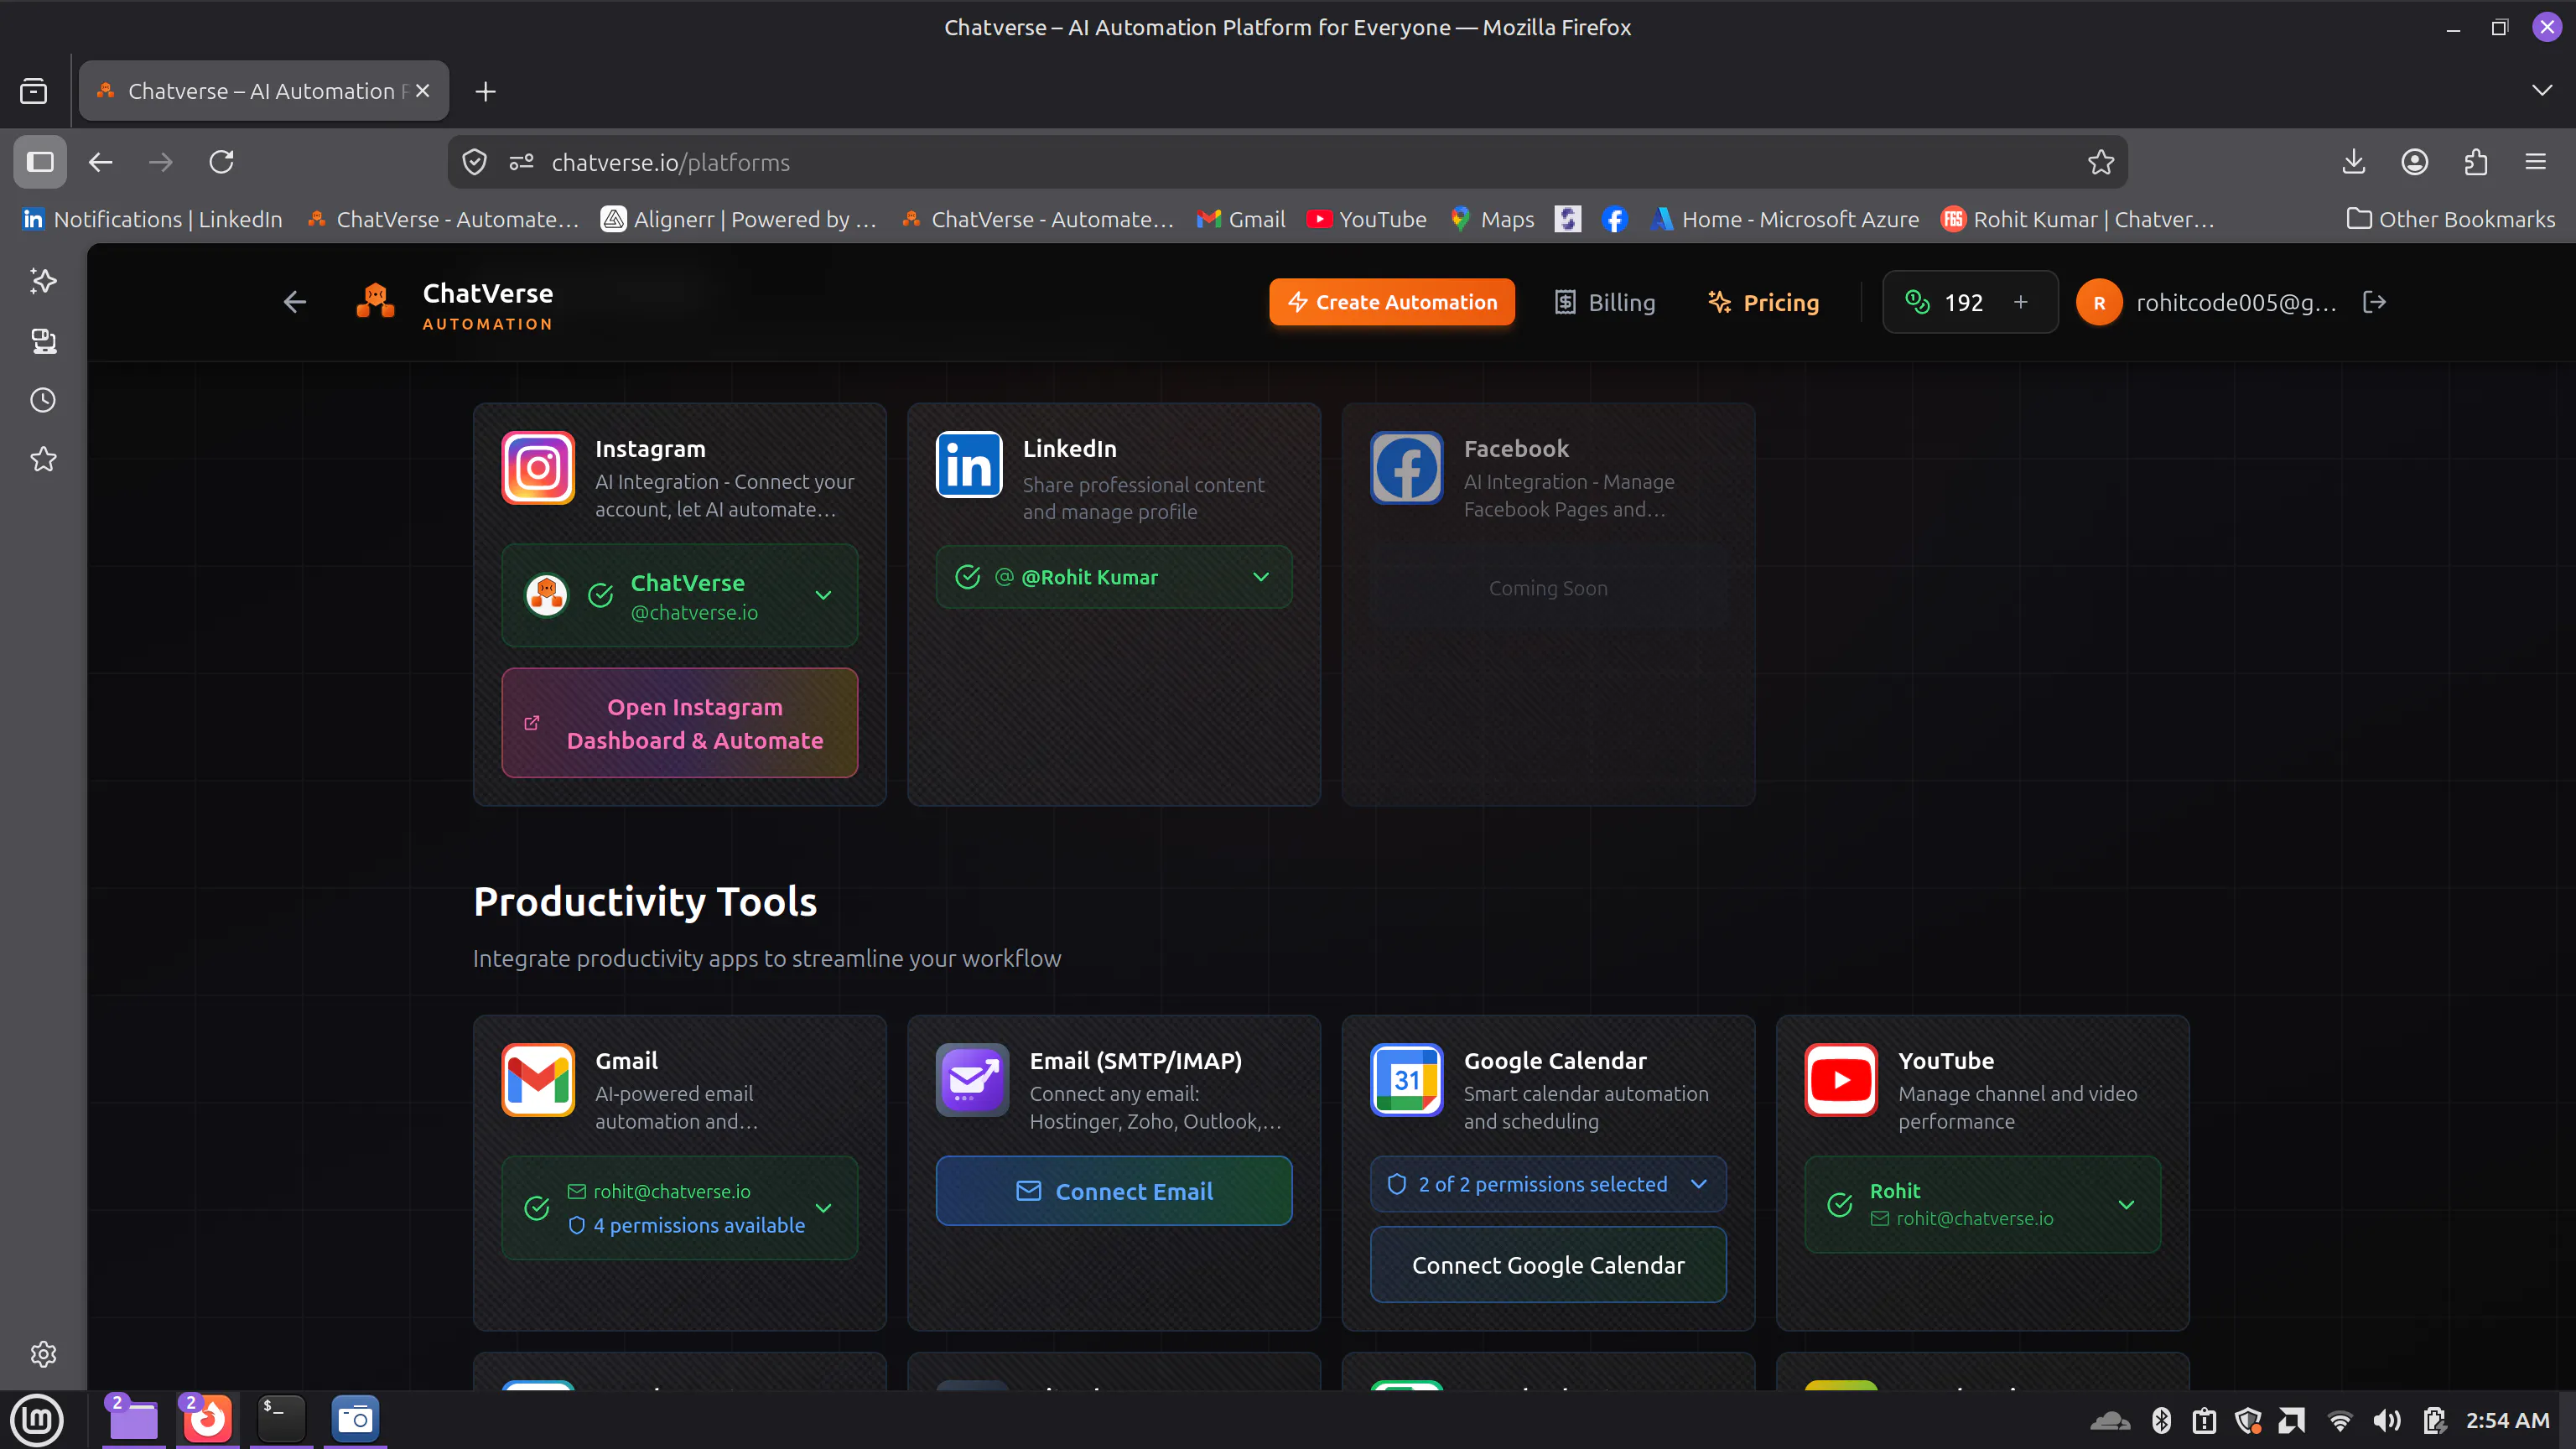Add credits with plus icon
Viewport: 2576px width, 1449px height.
[2020, 302]
